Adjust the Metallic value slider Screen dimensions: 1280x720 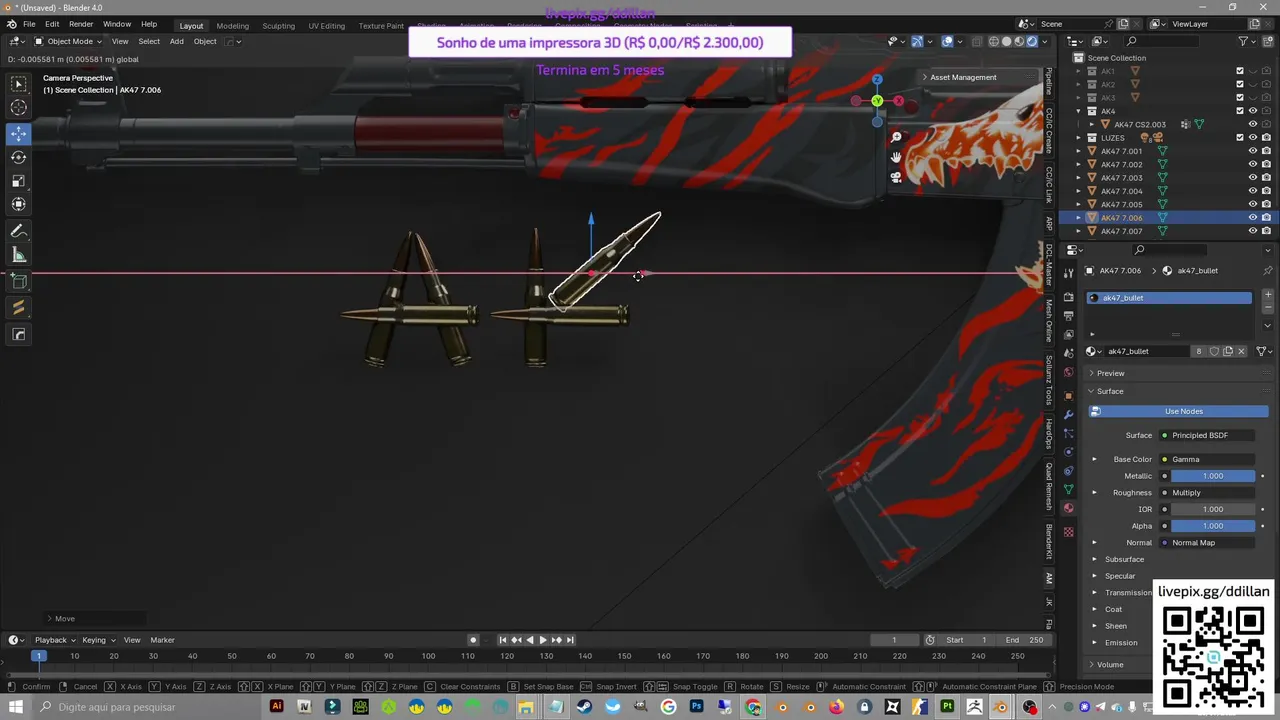point(1213,476)
